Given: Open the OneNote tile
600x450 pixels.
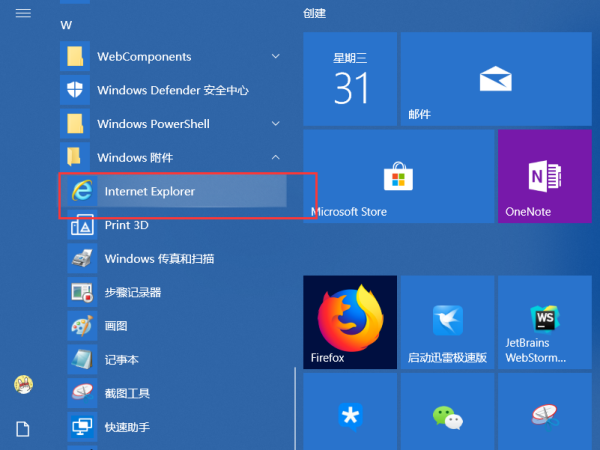Looking at the screenshot, I should coord(545,176).
